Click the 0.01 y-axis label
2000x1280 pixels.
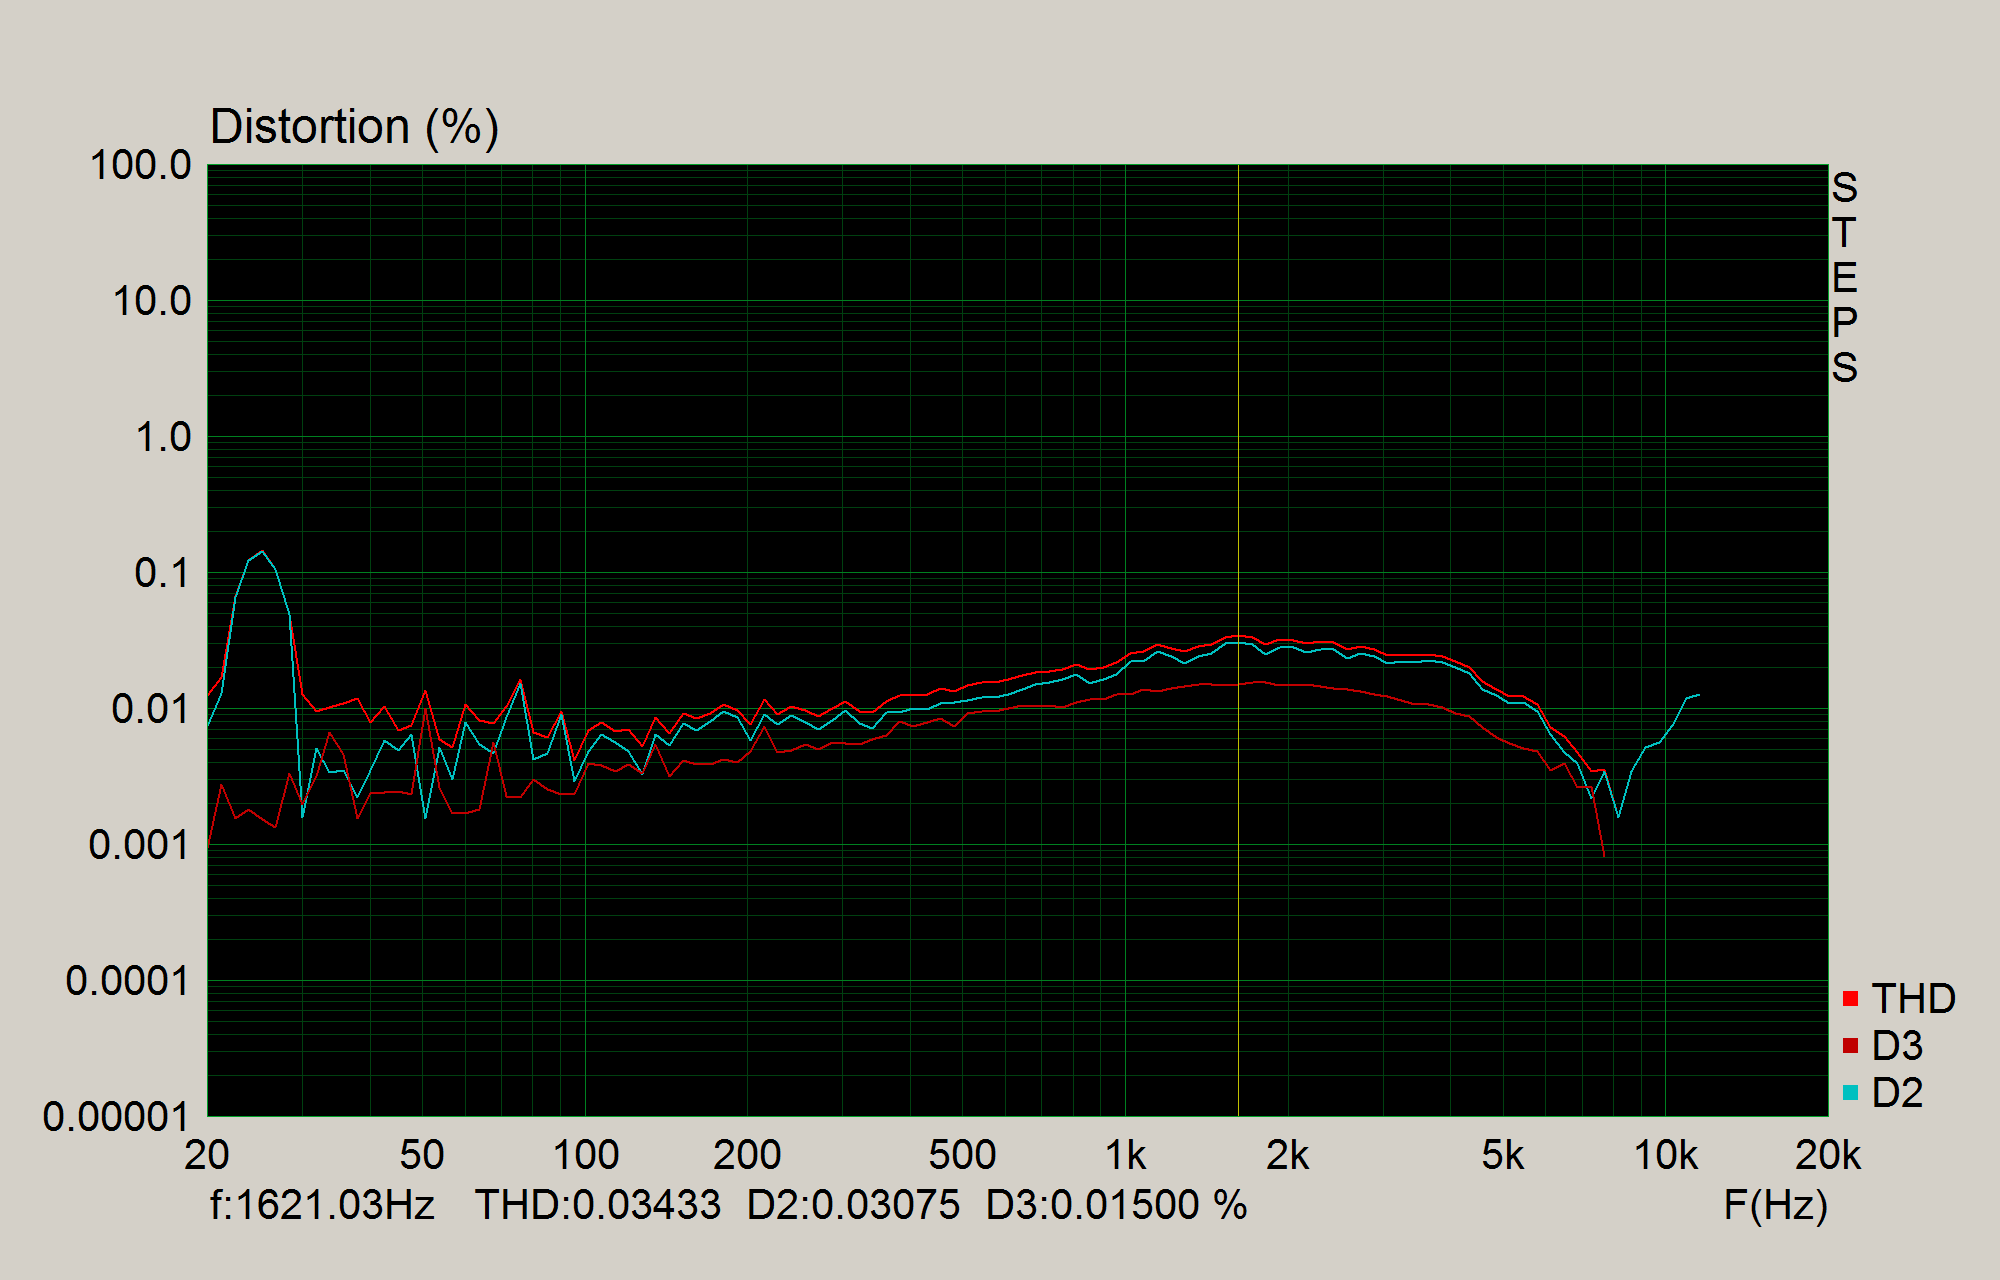(151, 709)
